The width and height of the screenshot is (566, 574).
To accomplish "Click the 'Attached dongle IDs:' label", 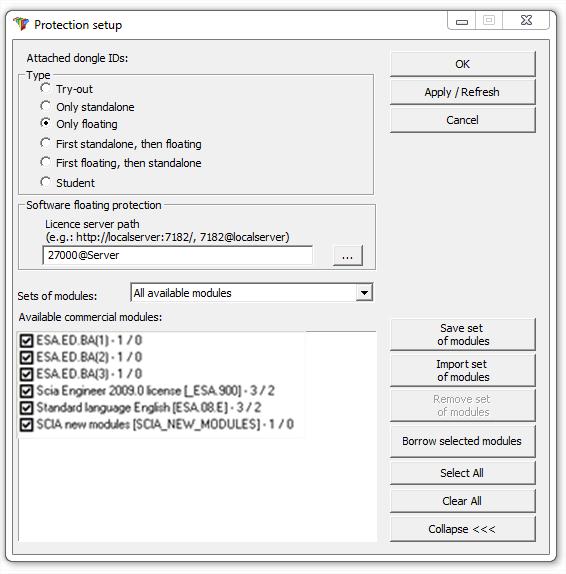I will (77, 58).
